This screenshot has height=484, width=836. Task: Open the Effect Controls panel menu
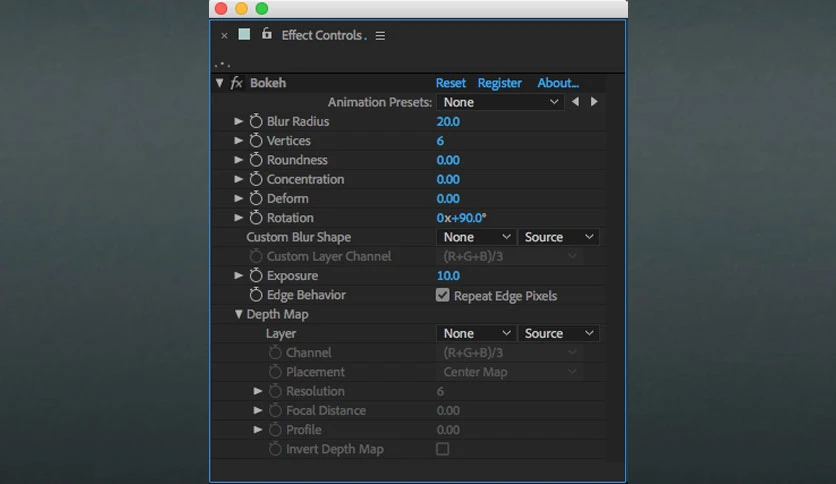pos(380,36)
